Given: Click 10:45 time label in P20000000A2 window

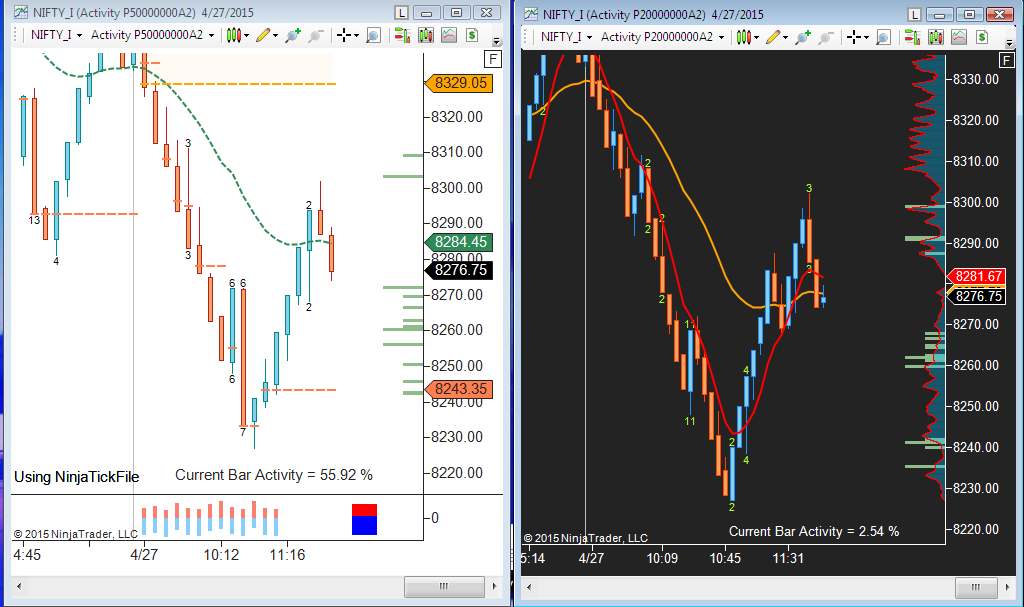Looking at the screenshot, I should tap(726, 559).
